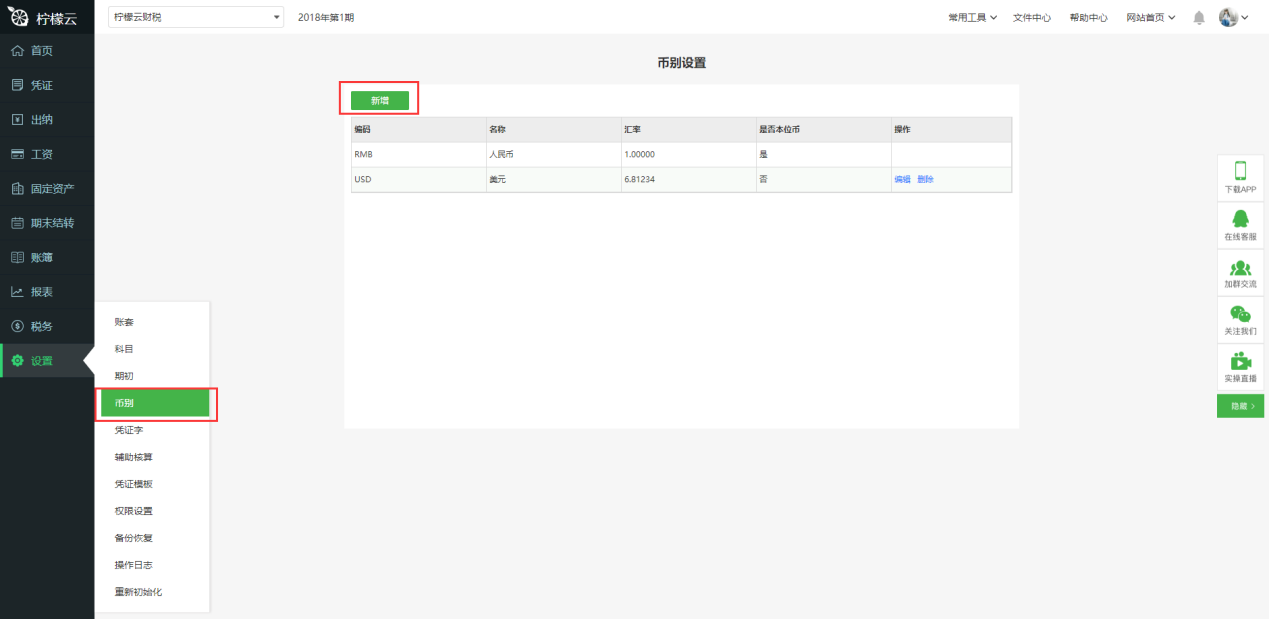The width and height of the screenshot is (1269, 619).
Task: Open 在线客服 QQ icon
Action: point(1240,219)
